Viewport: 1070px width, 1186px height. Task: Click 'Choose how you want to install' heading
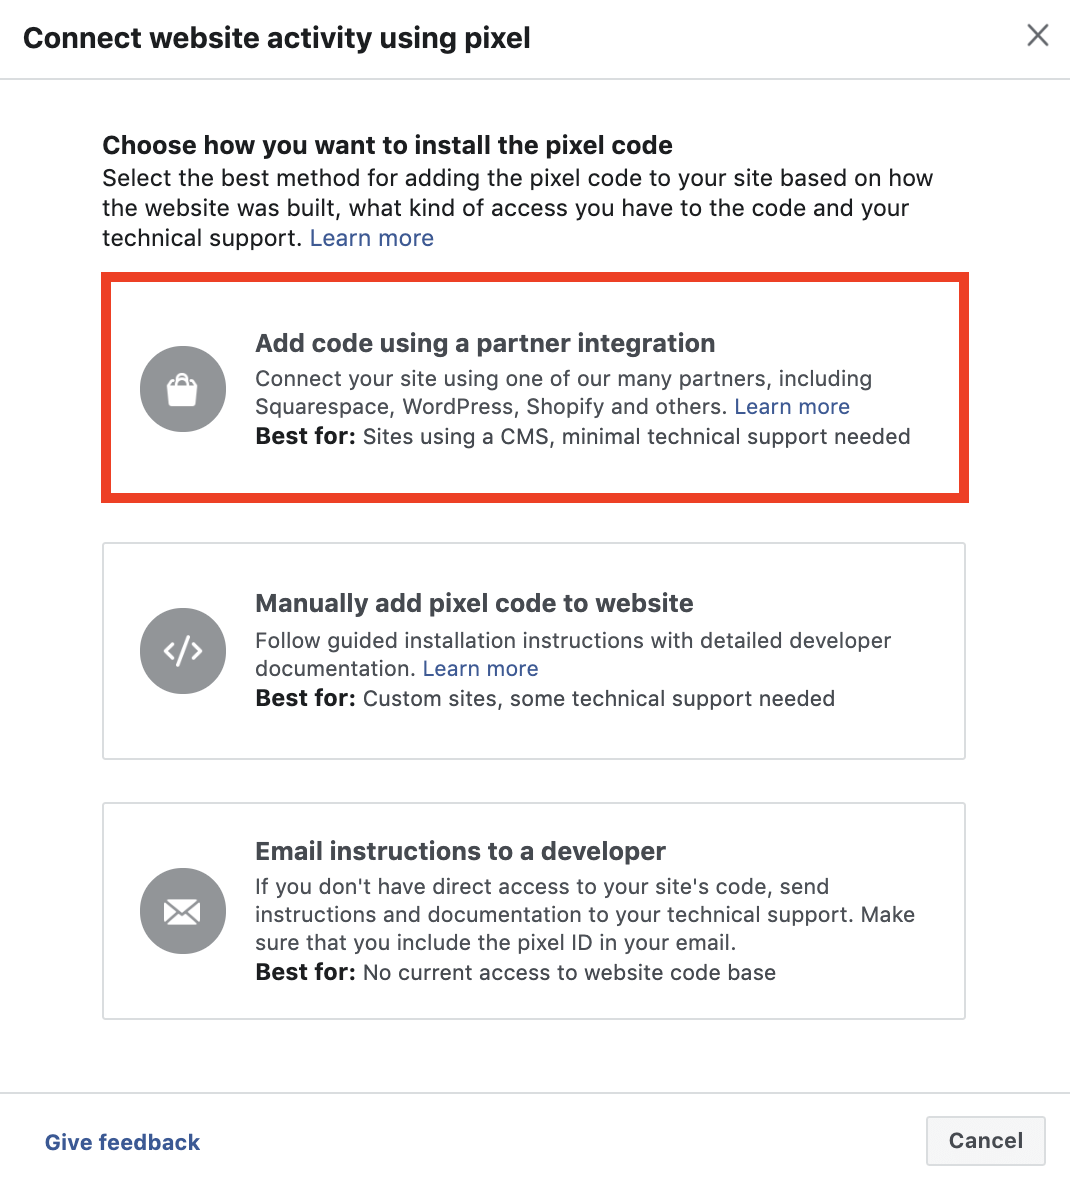(x=387, y=145)
